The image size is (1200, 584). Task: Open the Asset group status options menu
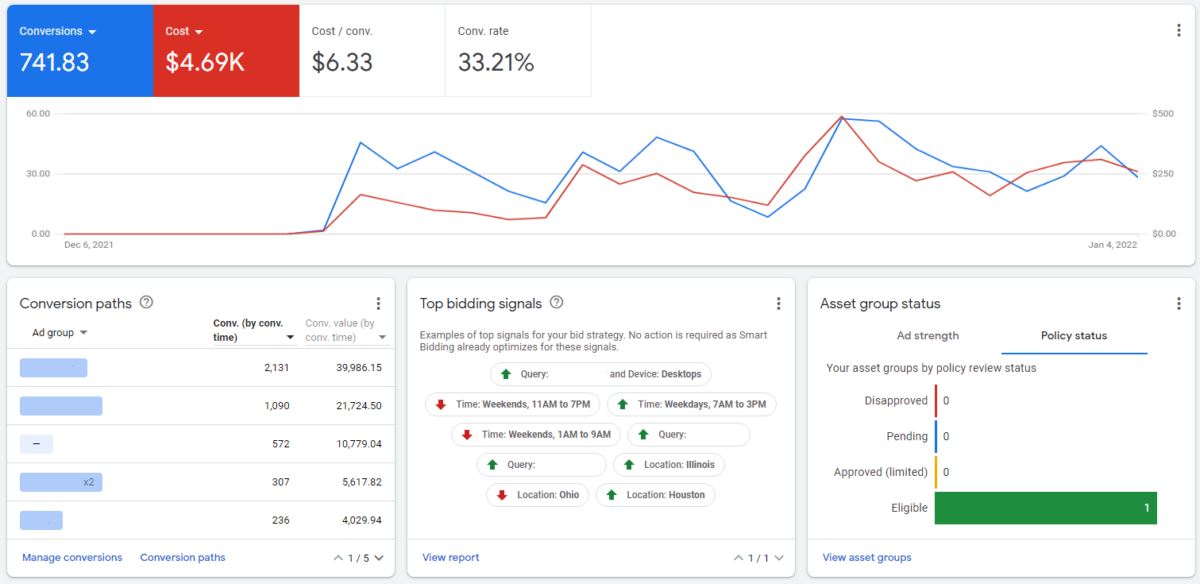click(x=1178, y=303)
